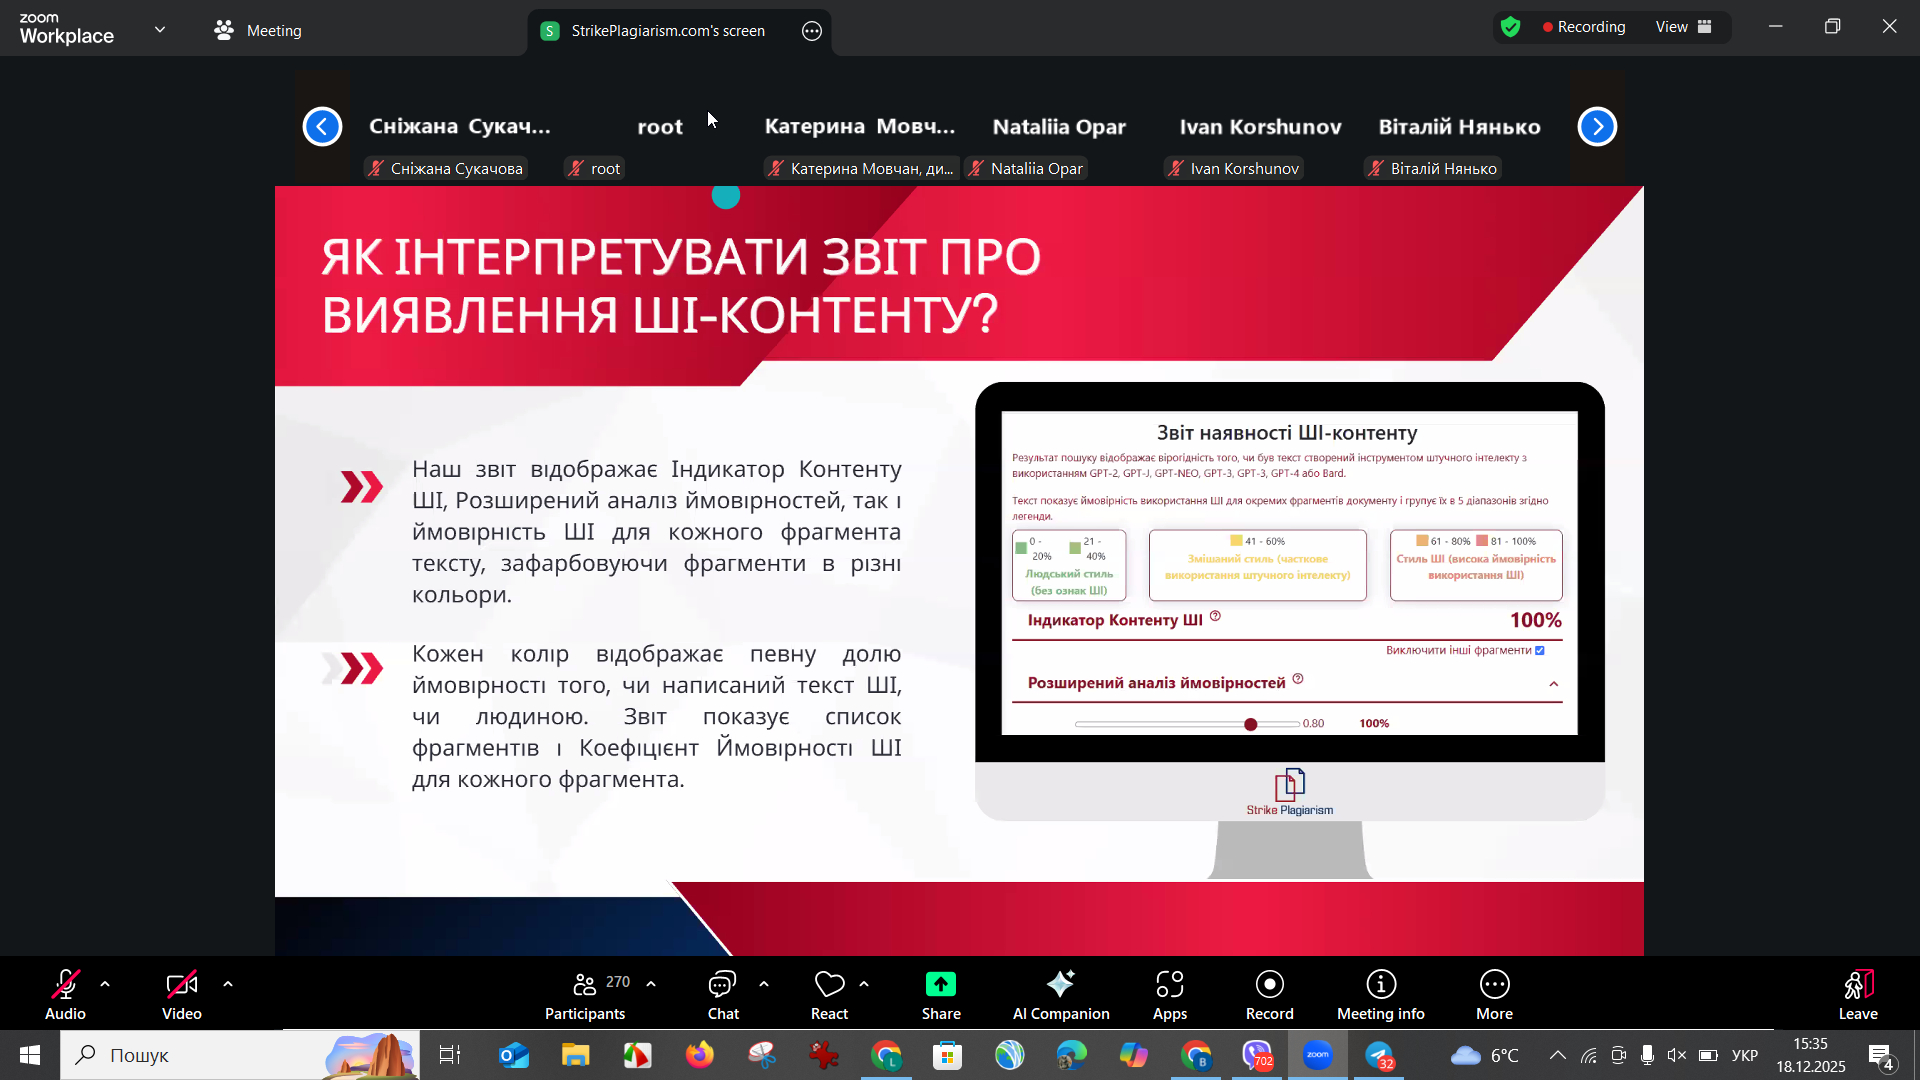Switch to the Meeting tab
Screen dimensions: 1920x1080
tap(258, 30)
